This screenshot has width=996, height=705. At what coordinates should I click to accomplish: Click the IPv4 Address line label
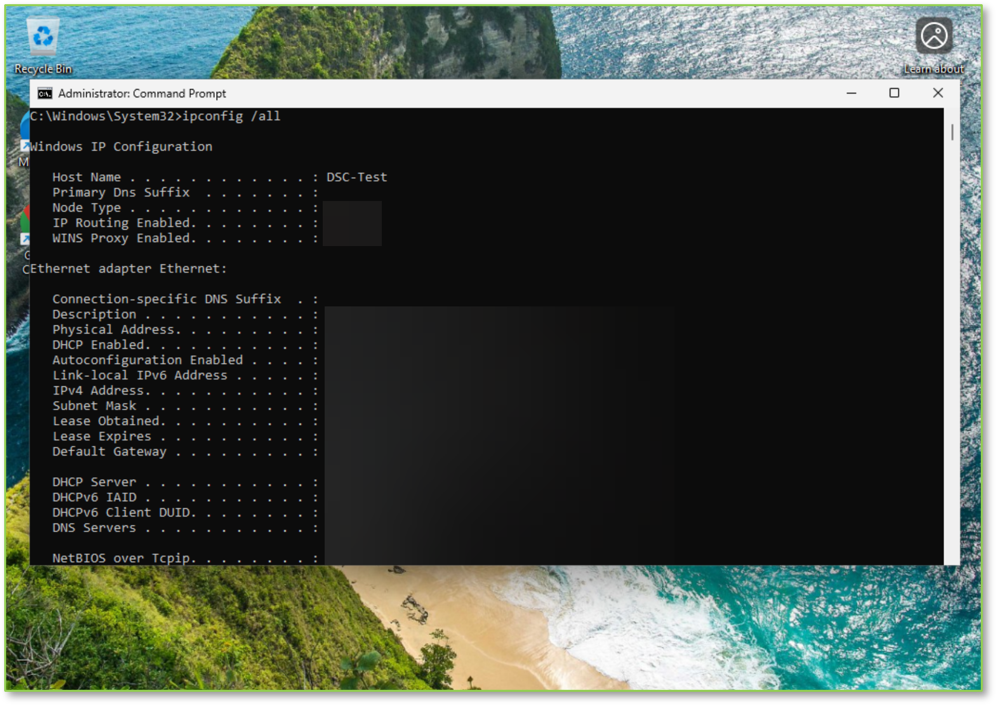click(x=101, y=391)
